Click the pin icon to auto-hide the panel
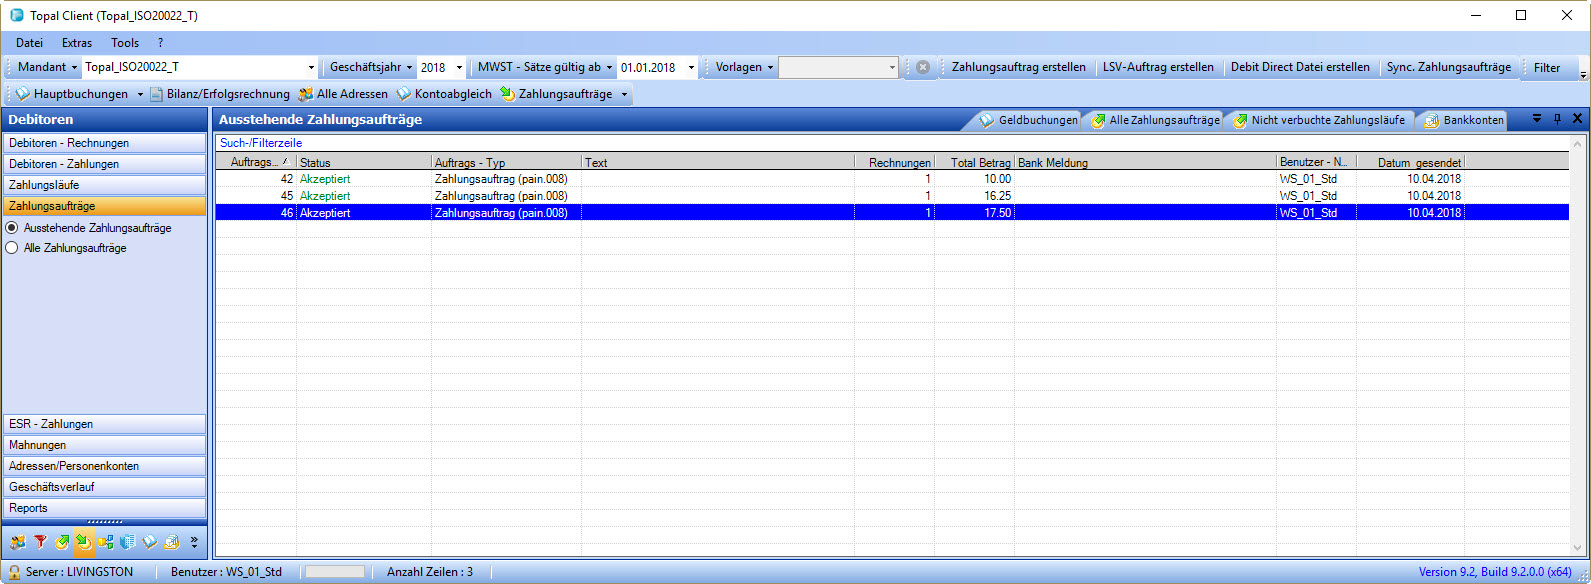The width and height of the screenshot is (1591, 584). point(1557,119)
